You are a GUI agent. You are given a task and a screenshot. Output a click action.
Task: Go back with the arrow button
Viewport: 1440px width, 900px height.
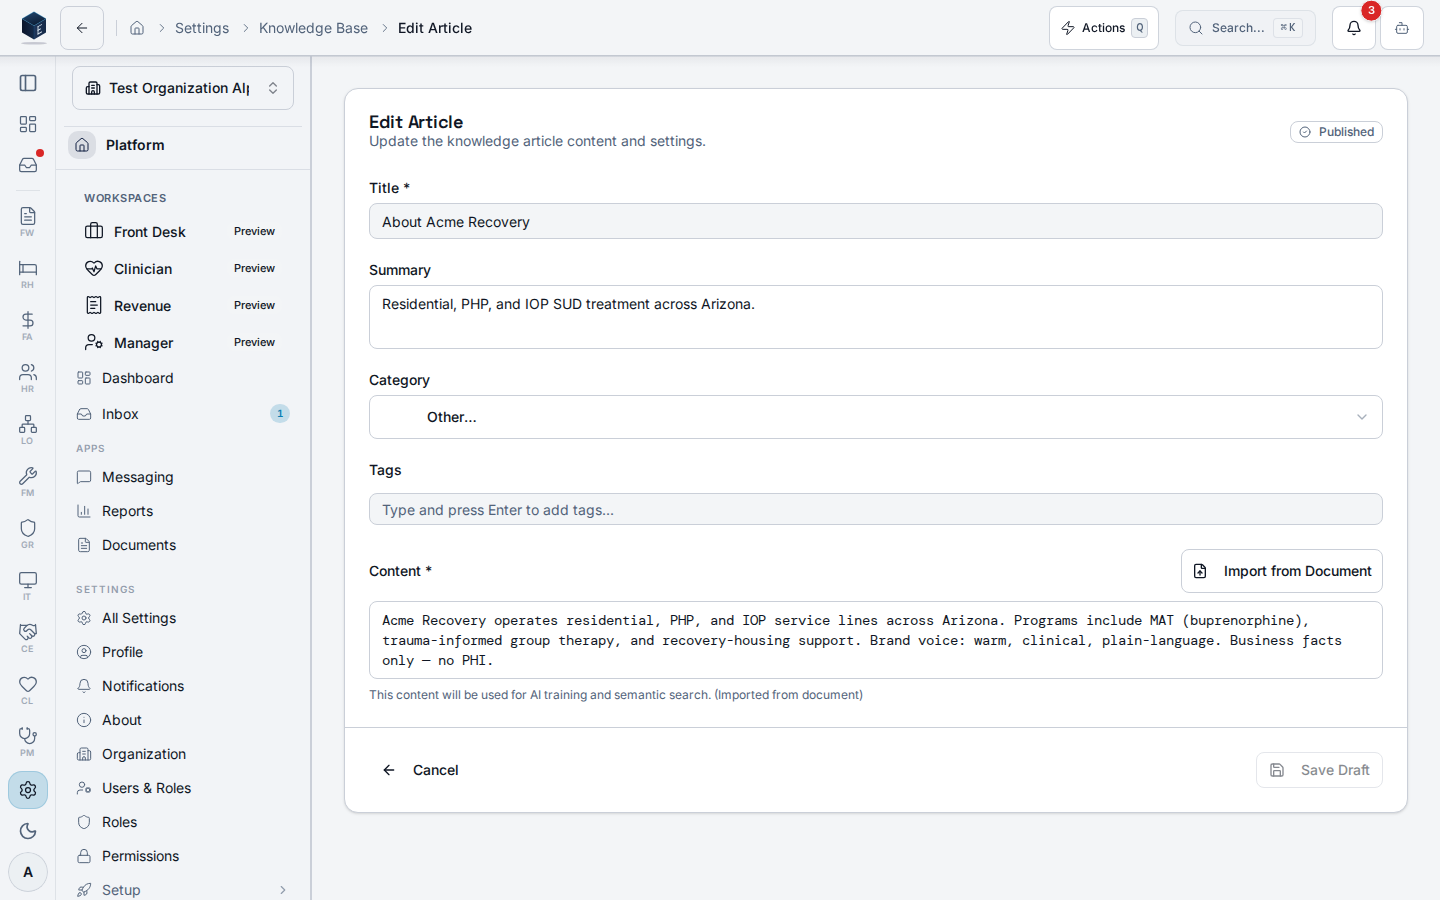pos(82,28)
